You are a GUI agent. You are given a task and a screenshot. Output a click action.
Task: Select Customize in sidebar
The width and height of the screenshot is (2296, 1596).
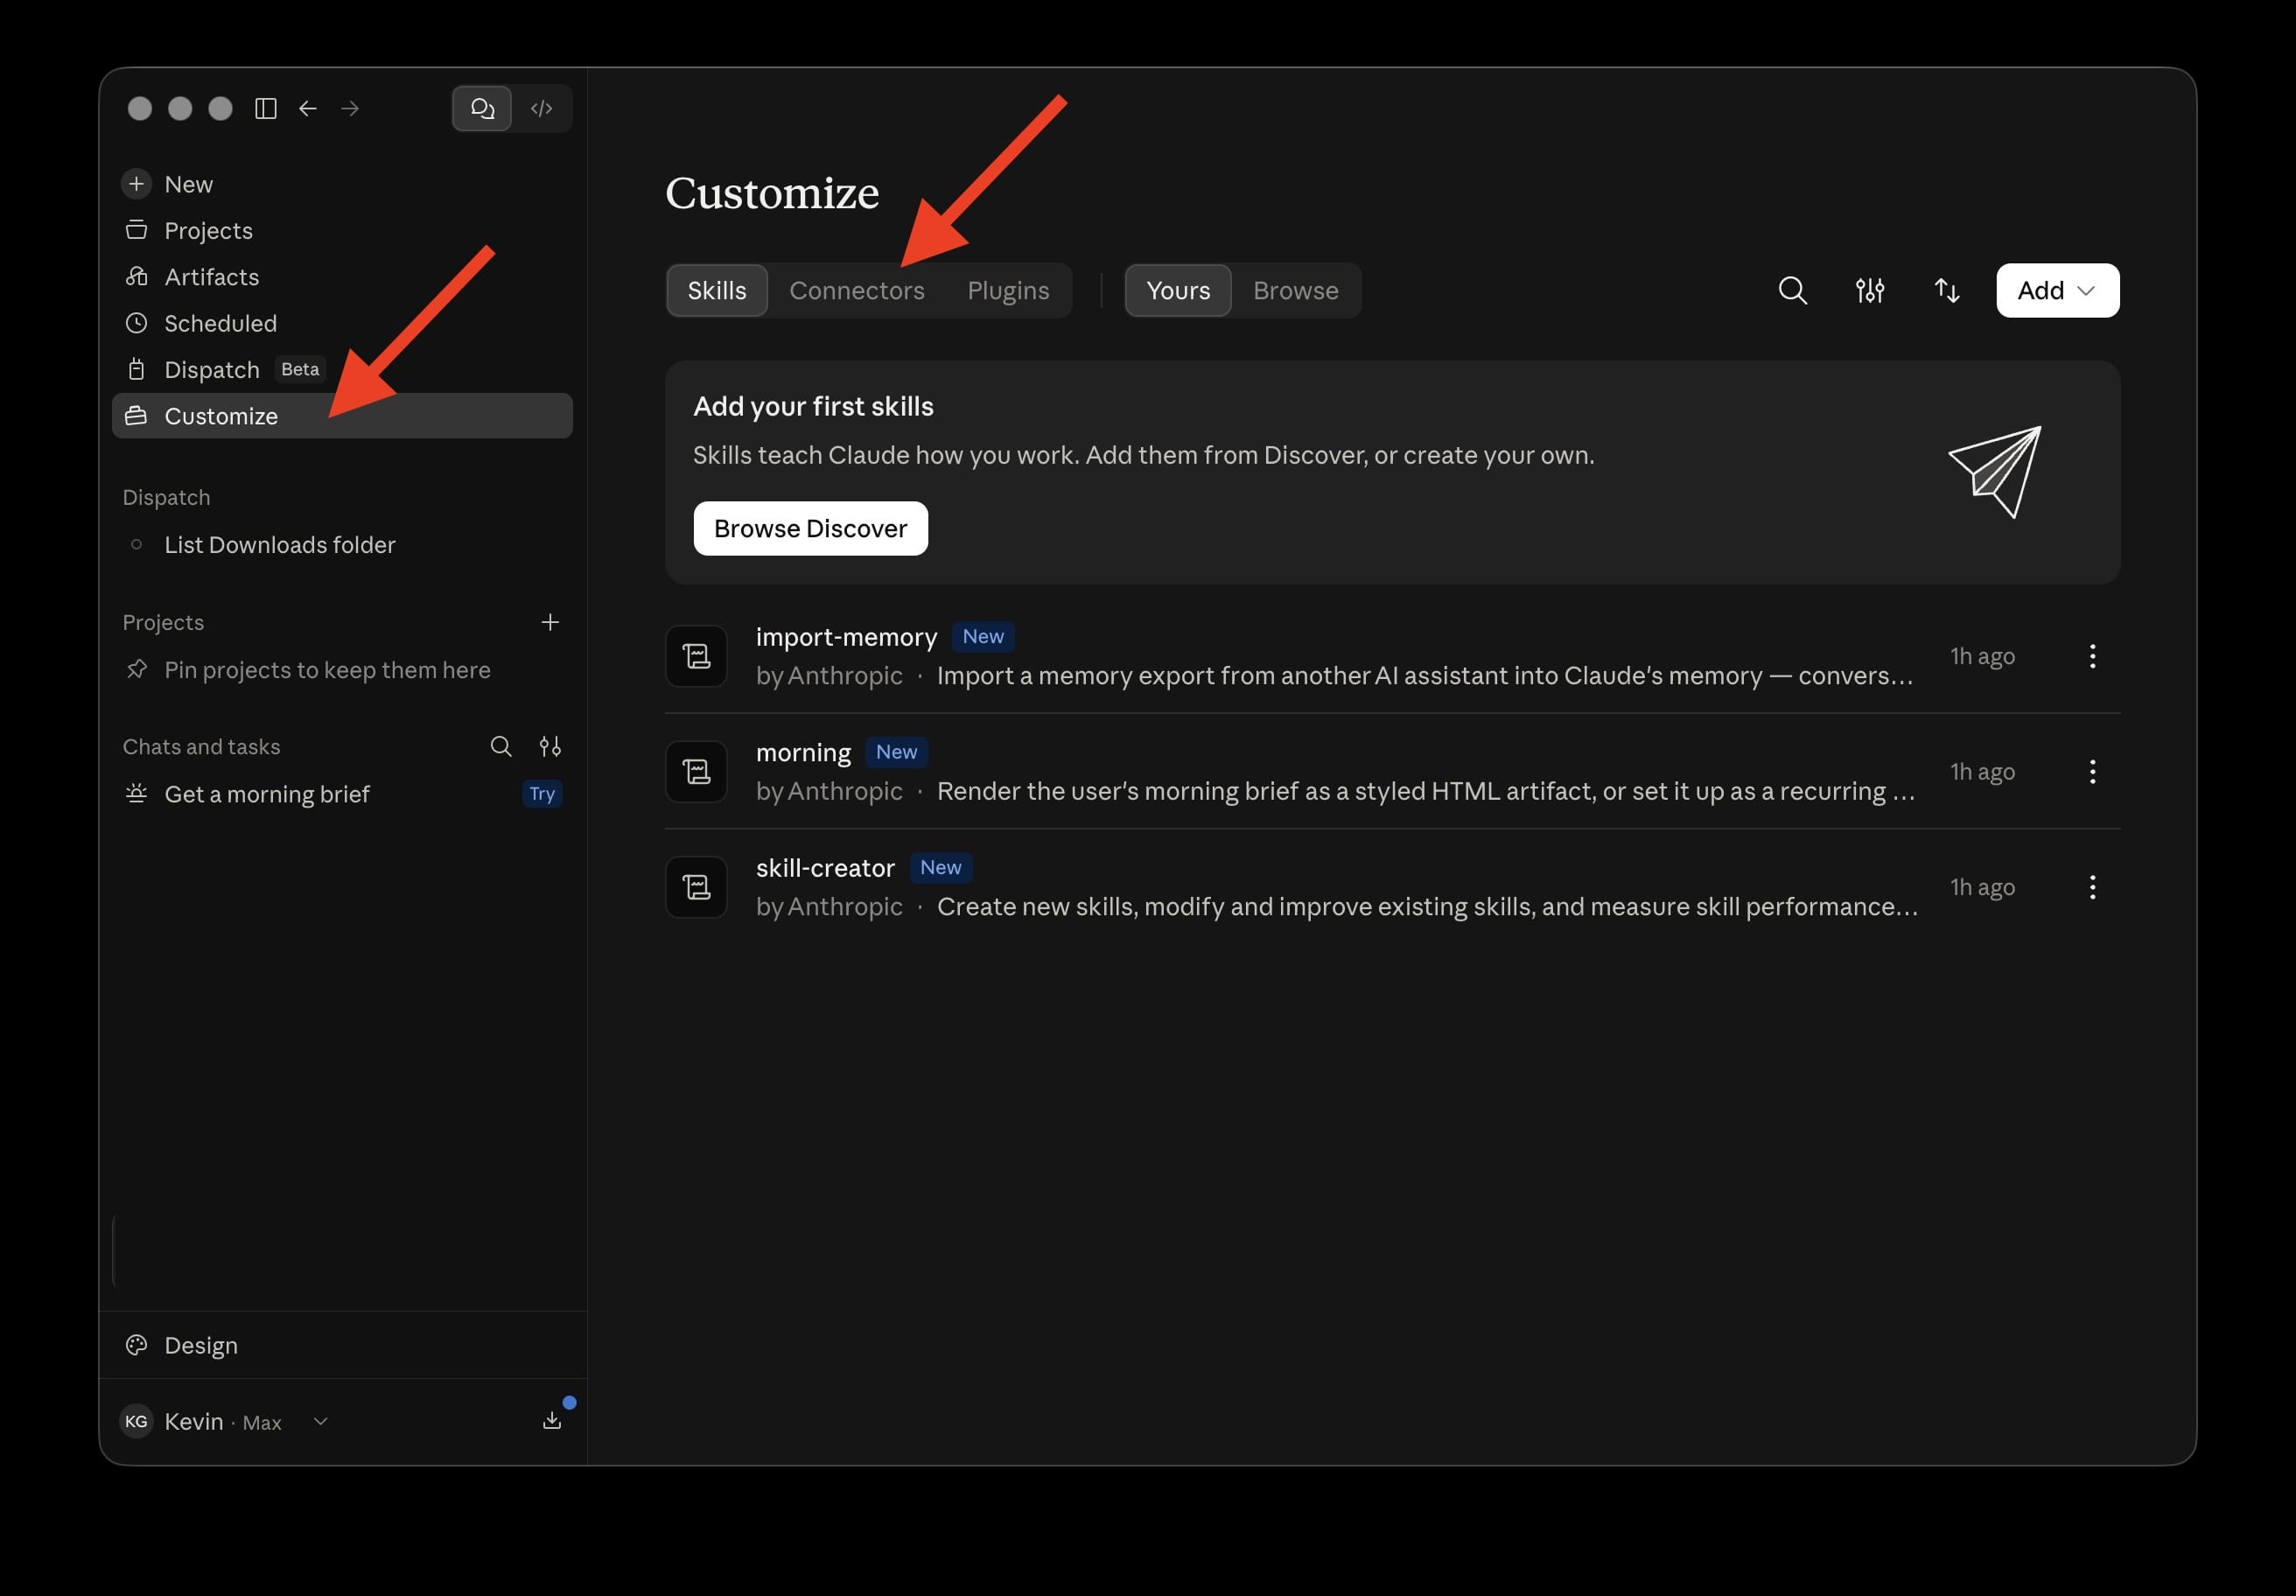342,416
